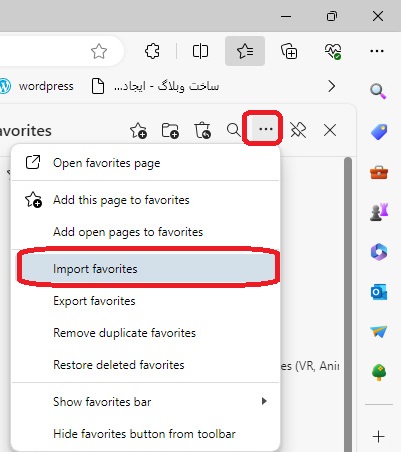
Task: Open Browser essentials heart icon
Action: click(333, 51)
